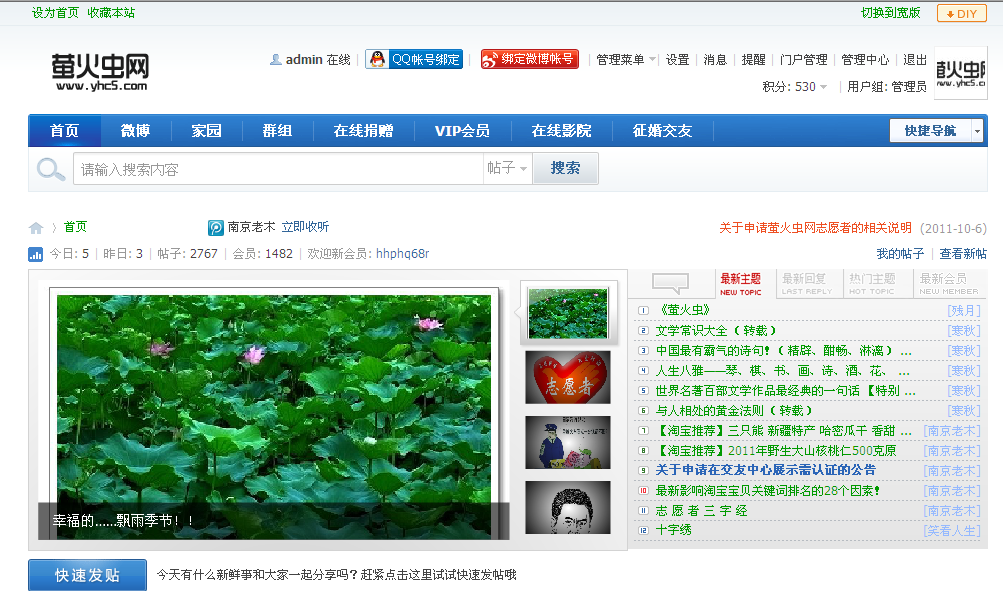The image size is (1003, 591).
Task: Click the user avatar image at top right
Action: click(961, 72)
